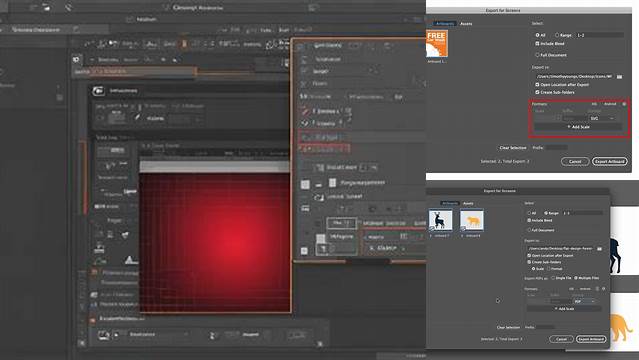The image size is (639, 360).
Task: Select the orange FREE artboard thumbnail
Action: [x=436, y=44]
